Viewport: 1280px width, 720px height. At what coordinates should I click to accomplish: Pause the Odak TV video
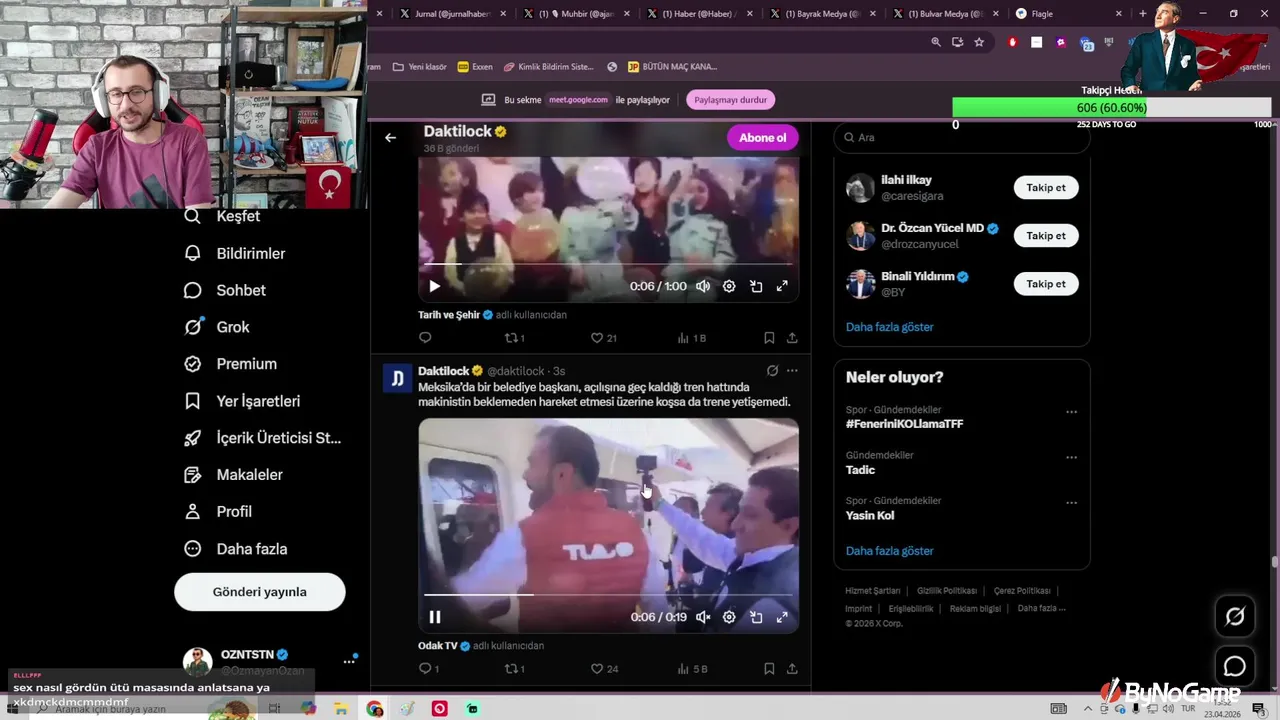pyautogui.click(x=434, y=617)
